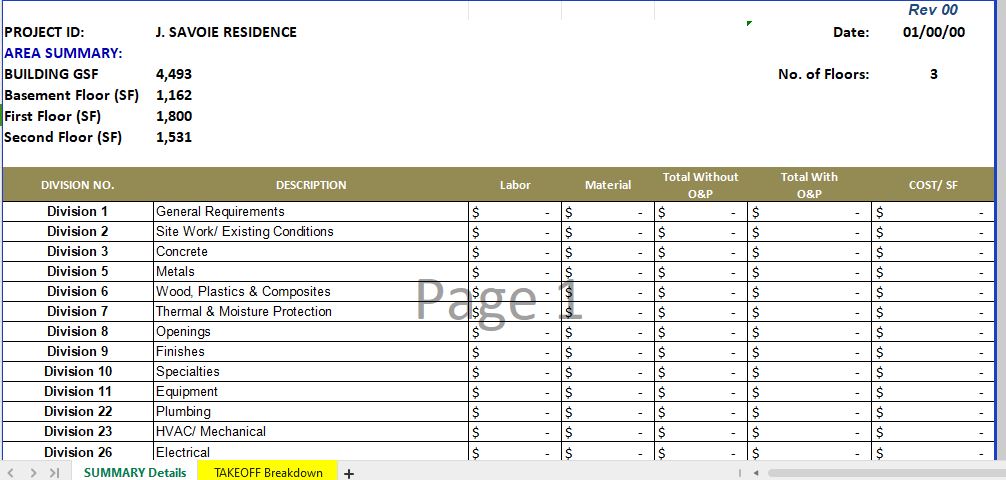Click the Total Without O&P header
This screenshot has width=1006, height=480.
[x=701, y=185]
